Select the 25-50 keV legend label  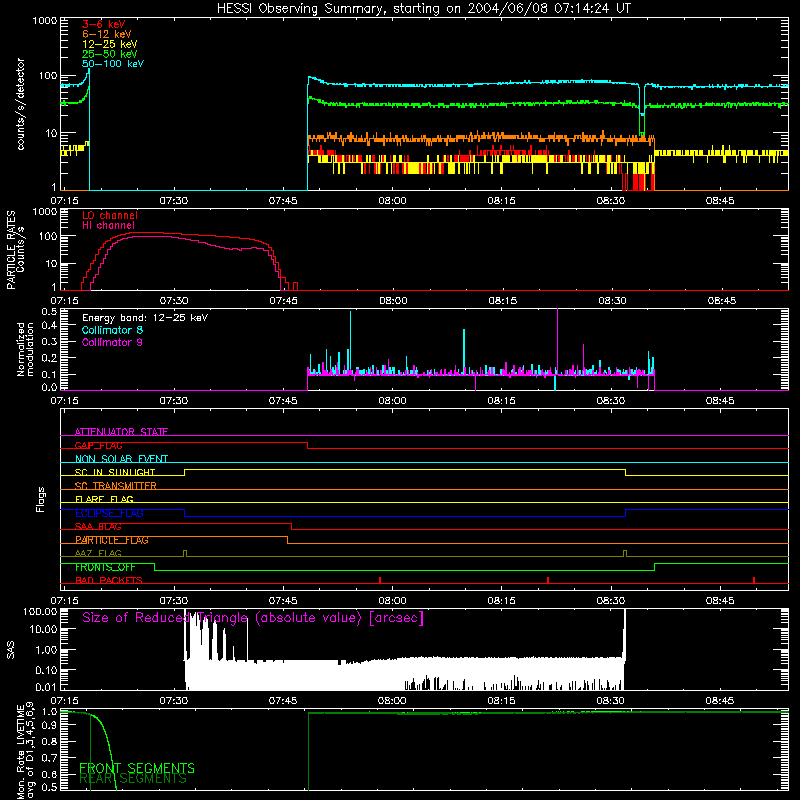(110, 54)
